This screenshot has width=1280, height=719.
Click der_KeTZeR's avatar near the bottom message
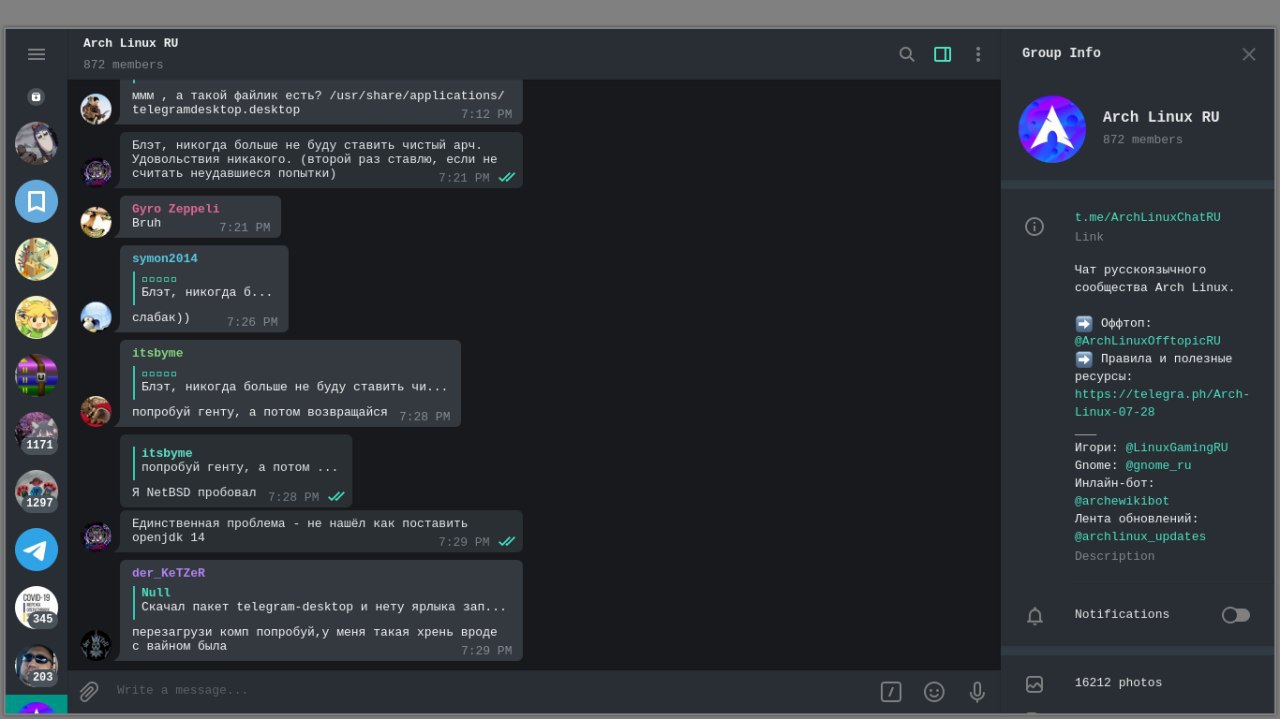(x=96, y=645)
